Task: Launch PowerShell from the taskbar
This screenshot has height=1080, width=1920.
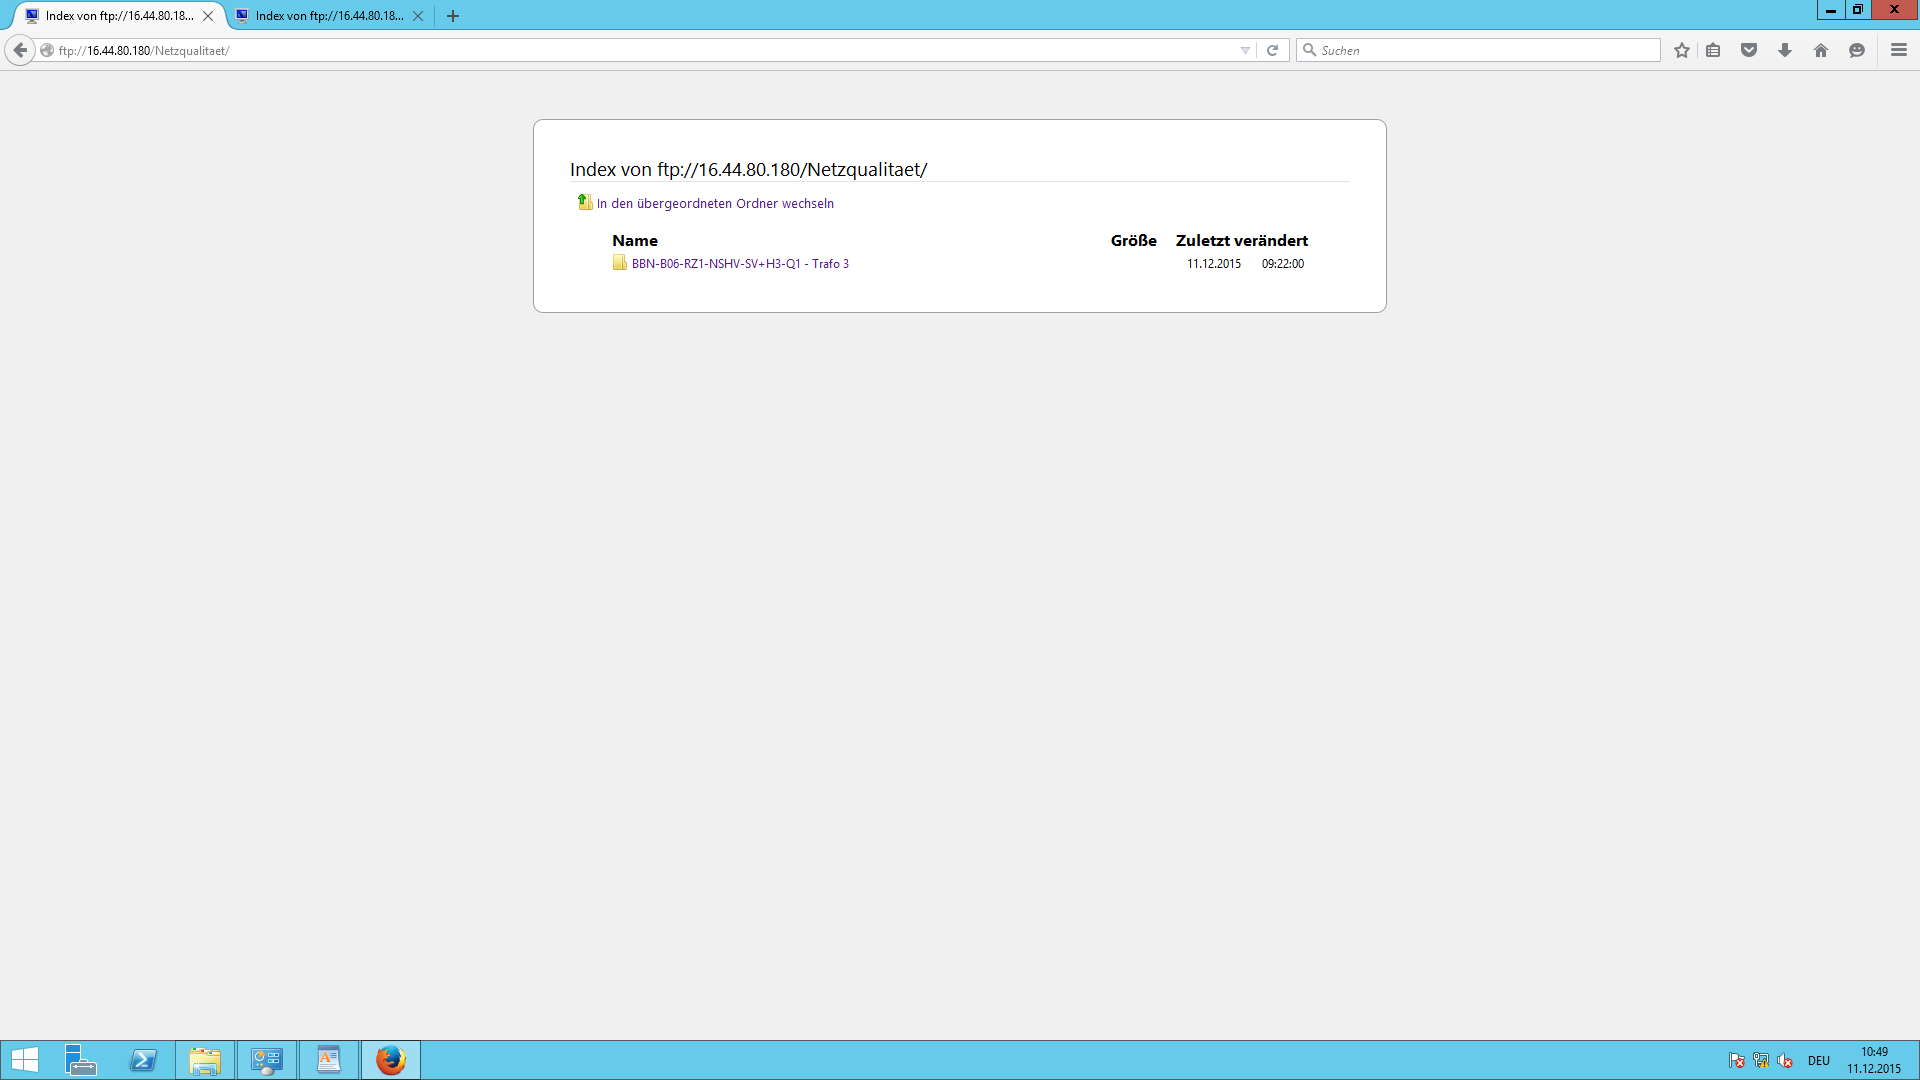Action: pos(143,1060)
